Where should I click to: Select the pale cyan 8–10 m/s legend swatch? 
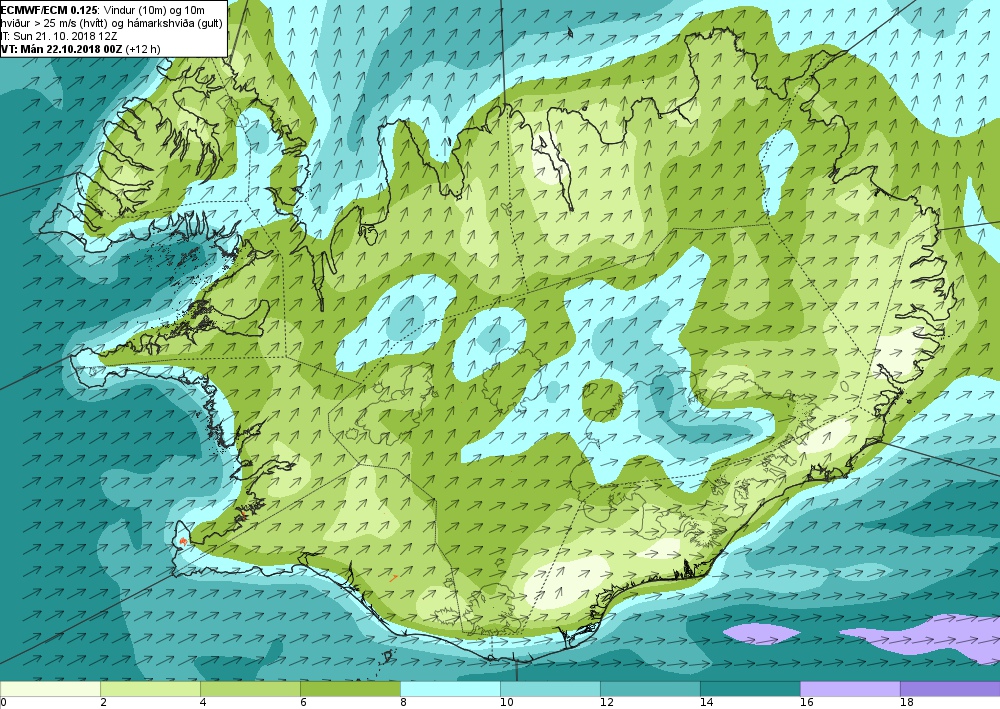pyautogui.click(x=450, y=689)
